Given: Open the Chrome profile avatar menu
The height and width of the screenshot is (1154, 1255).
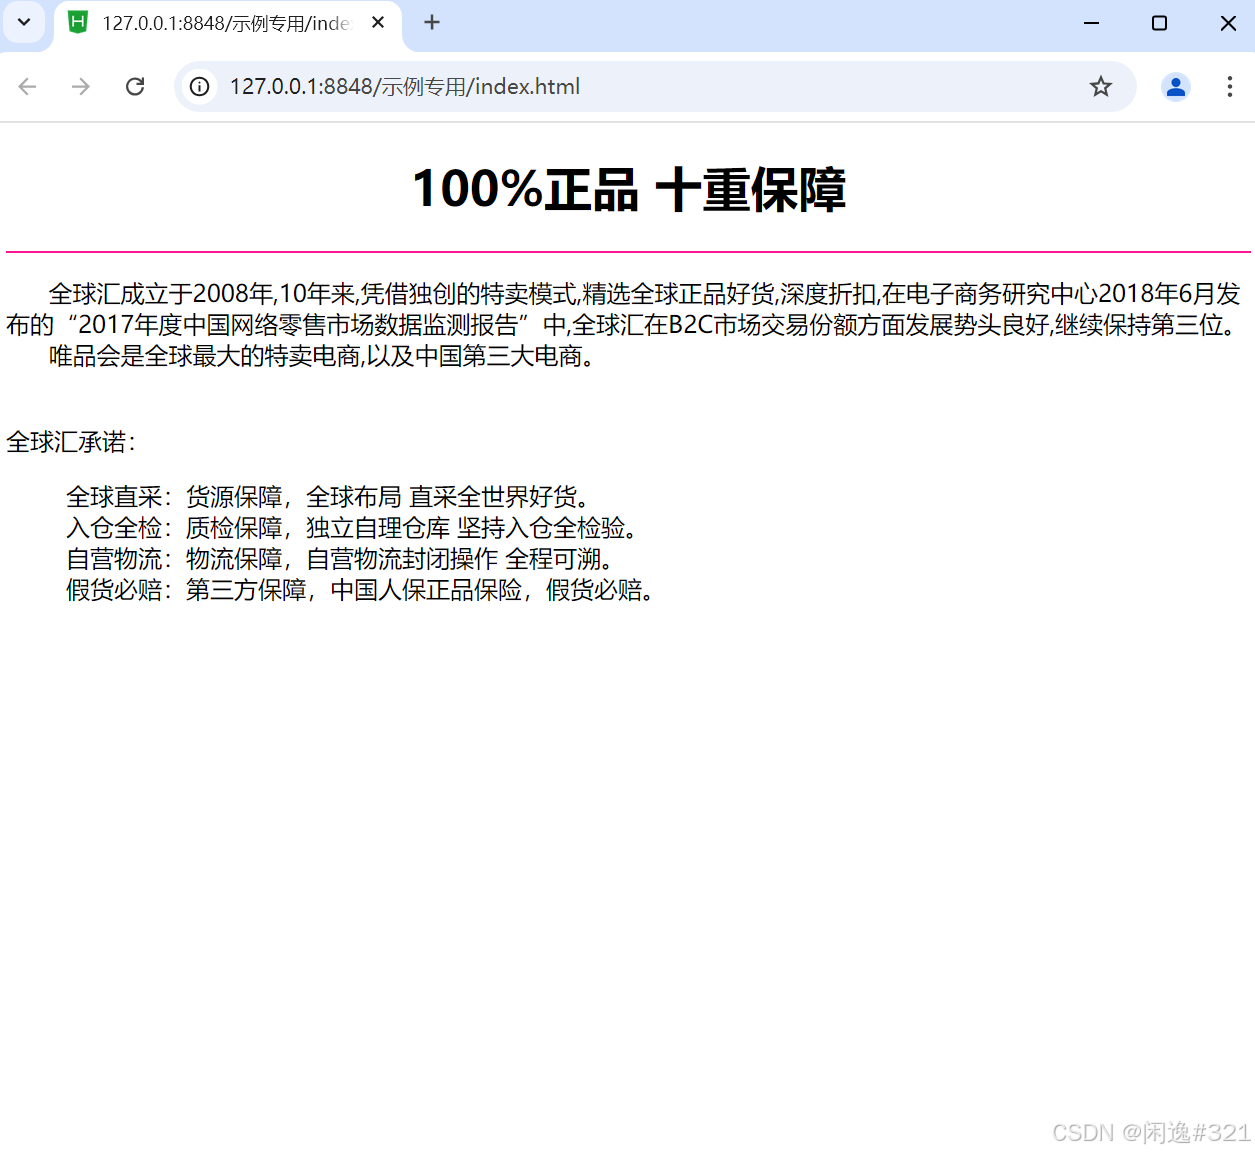Looking at the screenshot, I should [1176, 87].
